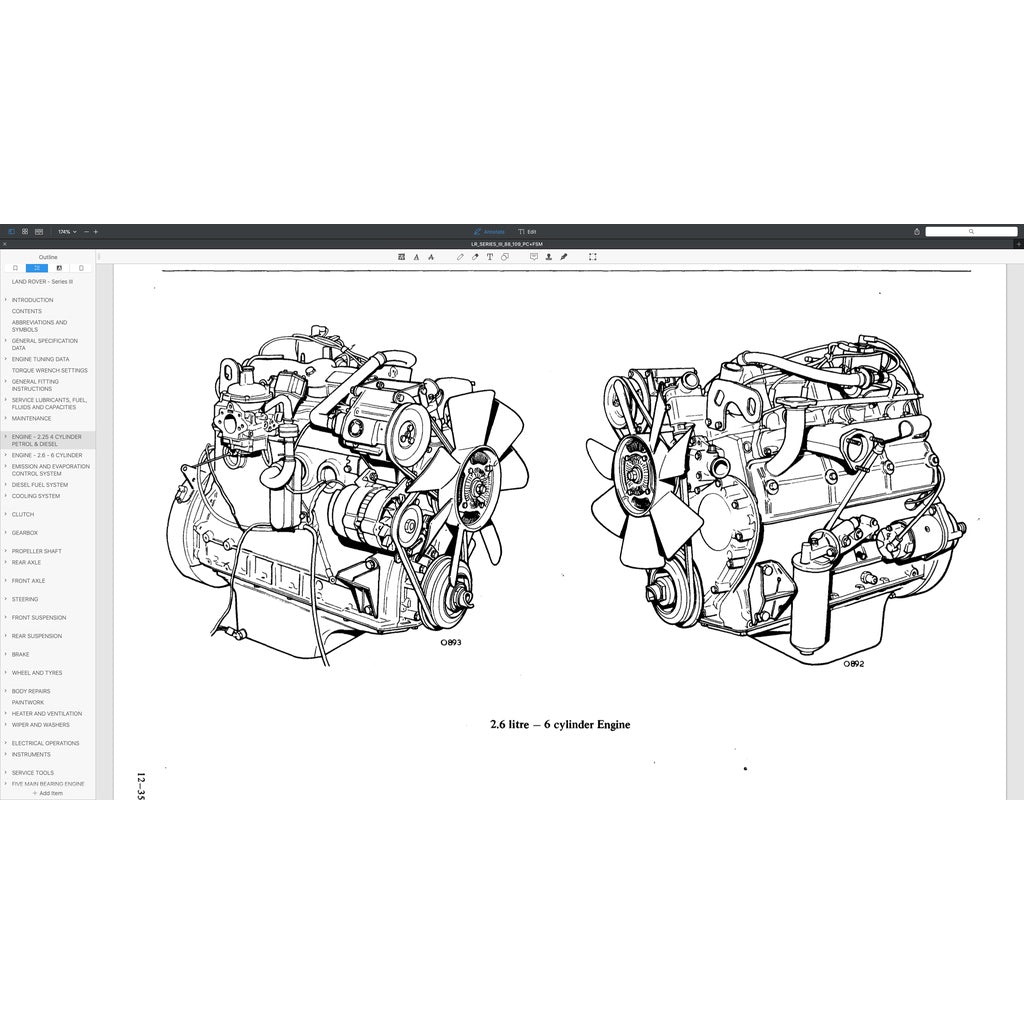1024x1024 pixels.
Task: Select the area selection tool
Action: (593, 257)
